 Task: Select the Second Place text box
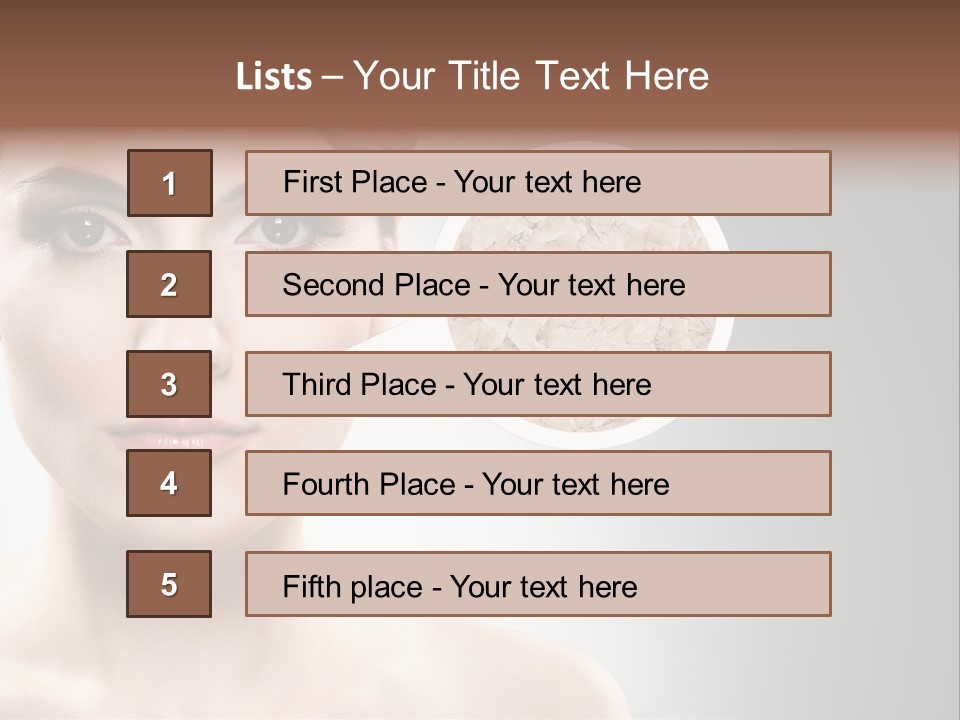point(538,284)
